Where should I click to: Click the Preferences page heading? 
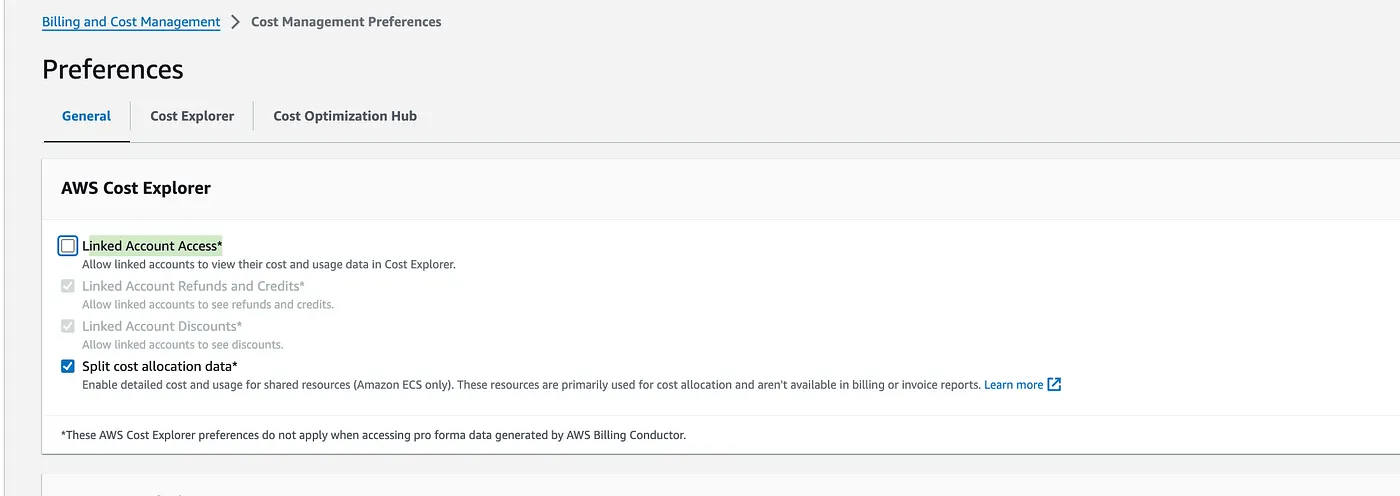(x=113, y=69)
